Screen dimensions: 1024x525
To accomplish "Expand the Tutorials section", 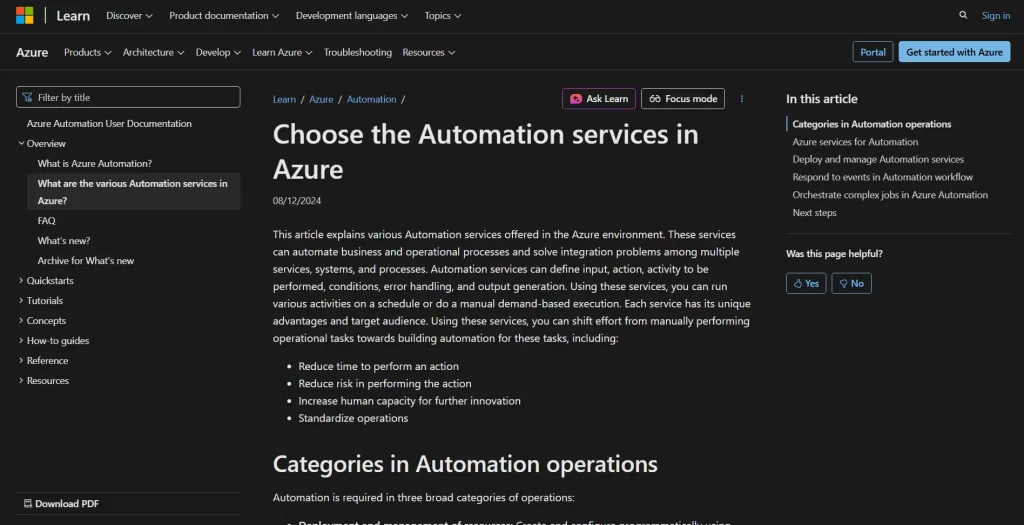I will [40, 300].
